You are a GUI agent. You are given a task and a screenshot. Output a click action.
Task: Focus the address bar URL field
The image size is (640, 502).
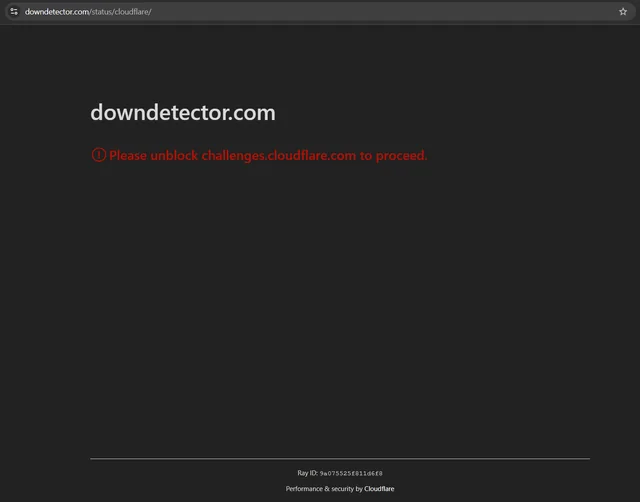point(300,11)
